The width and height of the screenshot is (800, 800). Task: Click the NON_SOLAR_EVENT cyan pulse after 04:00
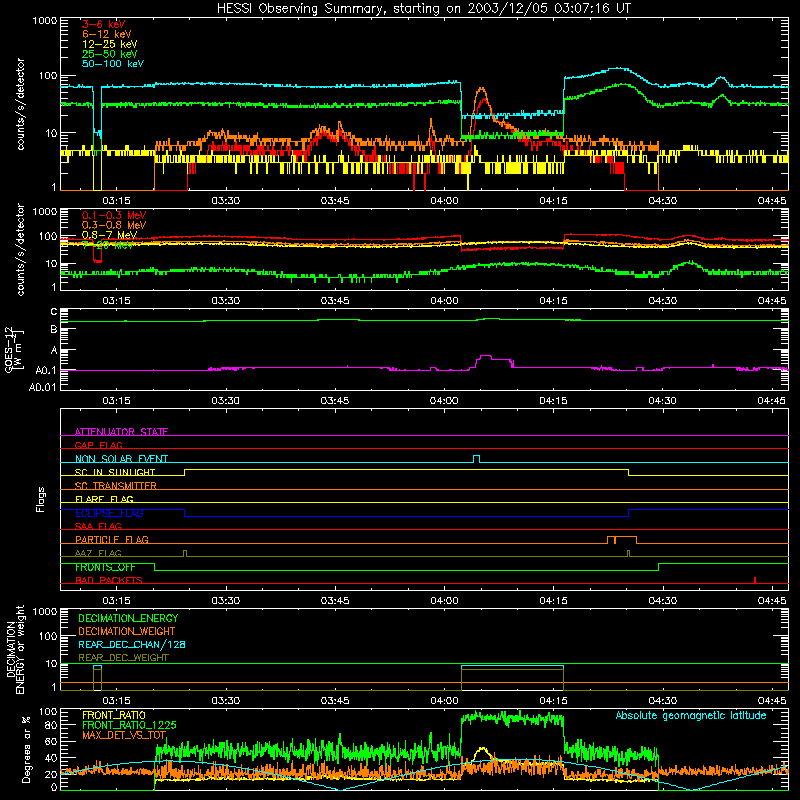point(477,459)
